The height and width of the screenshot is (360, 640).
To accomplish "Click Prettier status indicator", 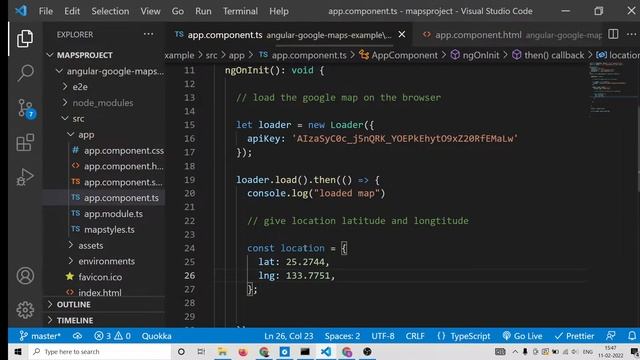I will point(574,336).
